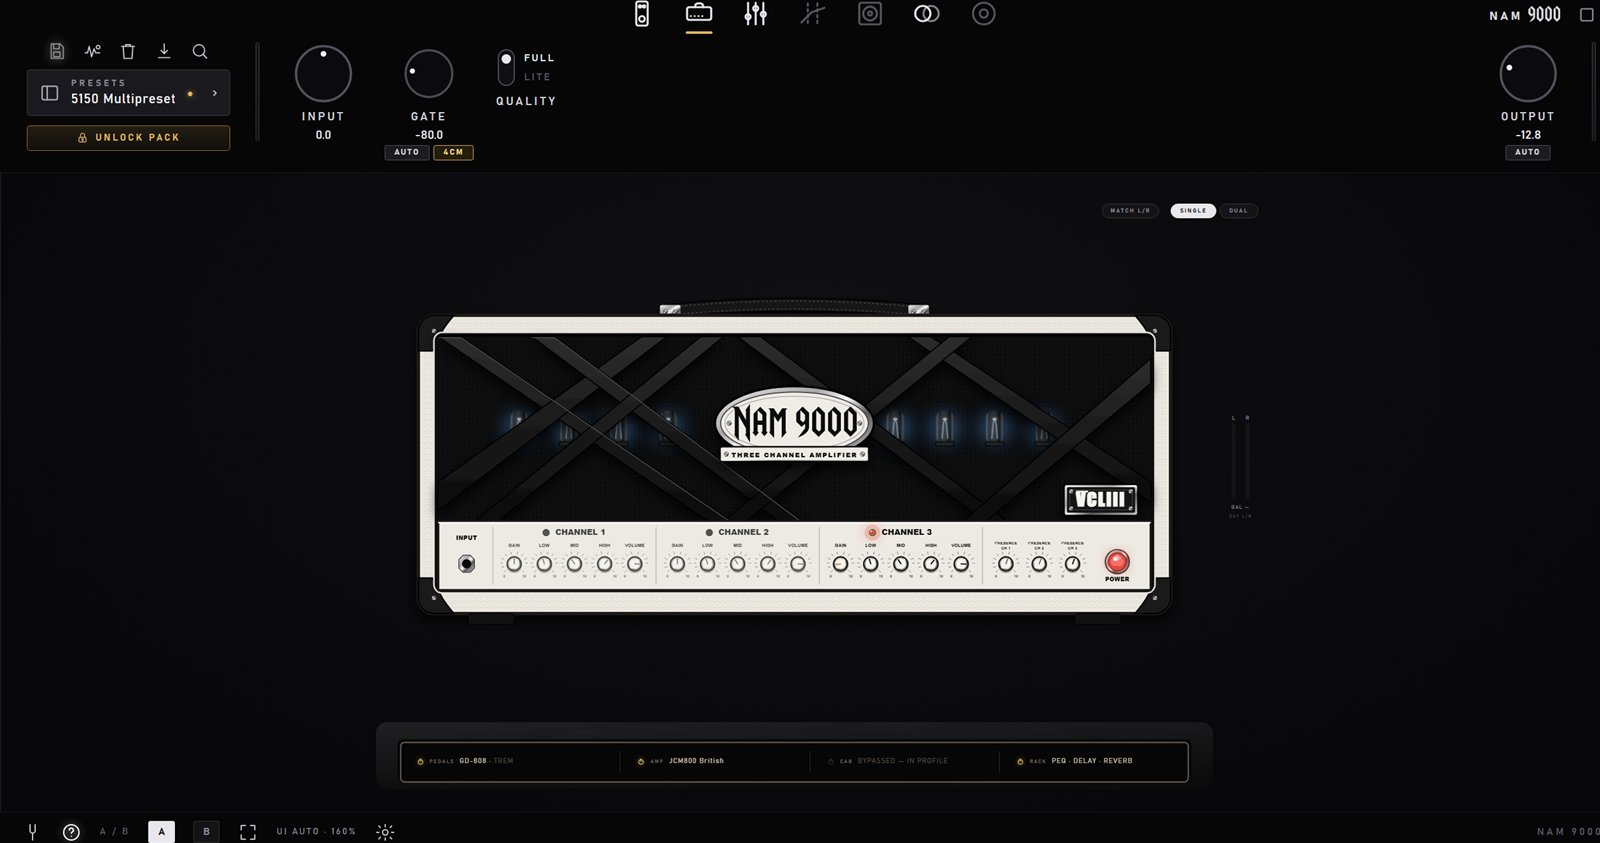Switch to A/B slot B

click(x=206, y=832)
